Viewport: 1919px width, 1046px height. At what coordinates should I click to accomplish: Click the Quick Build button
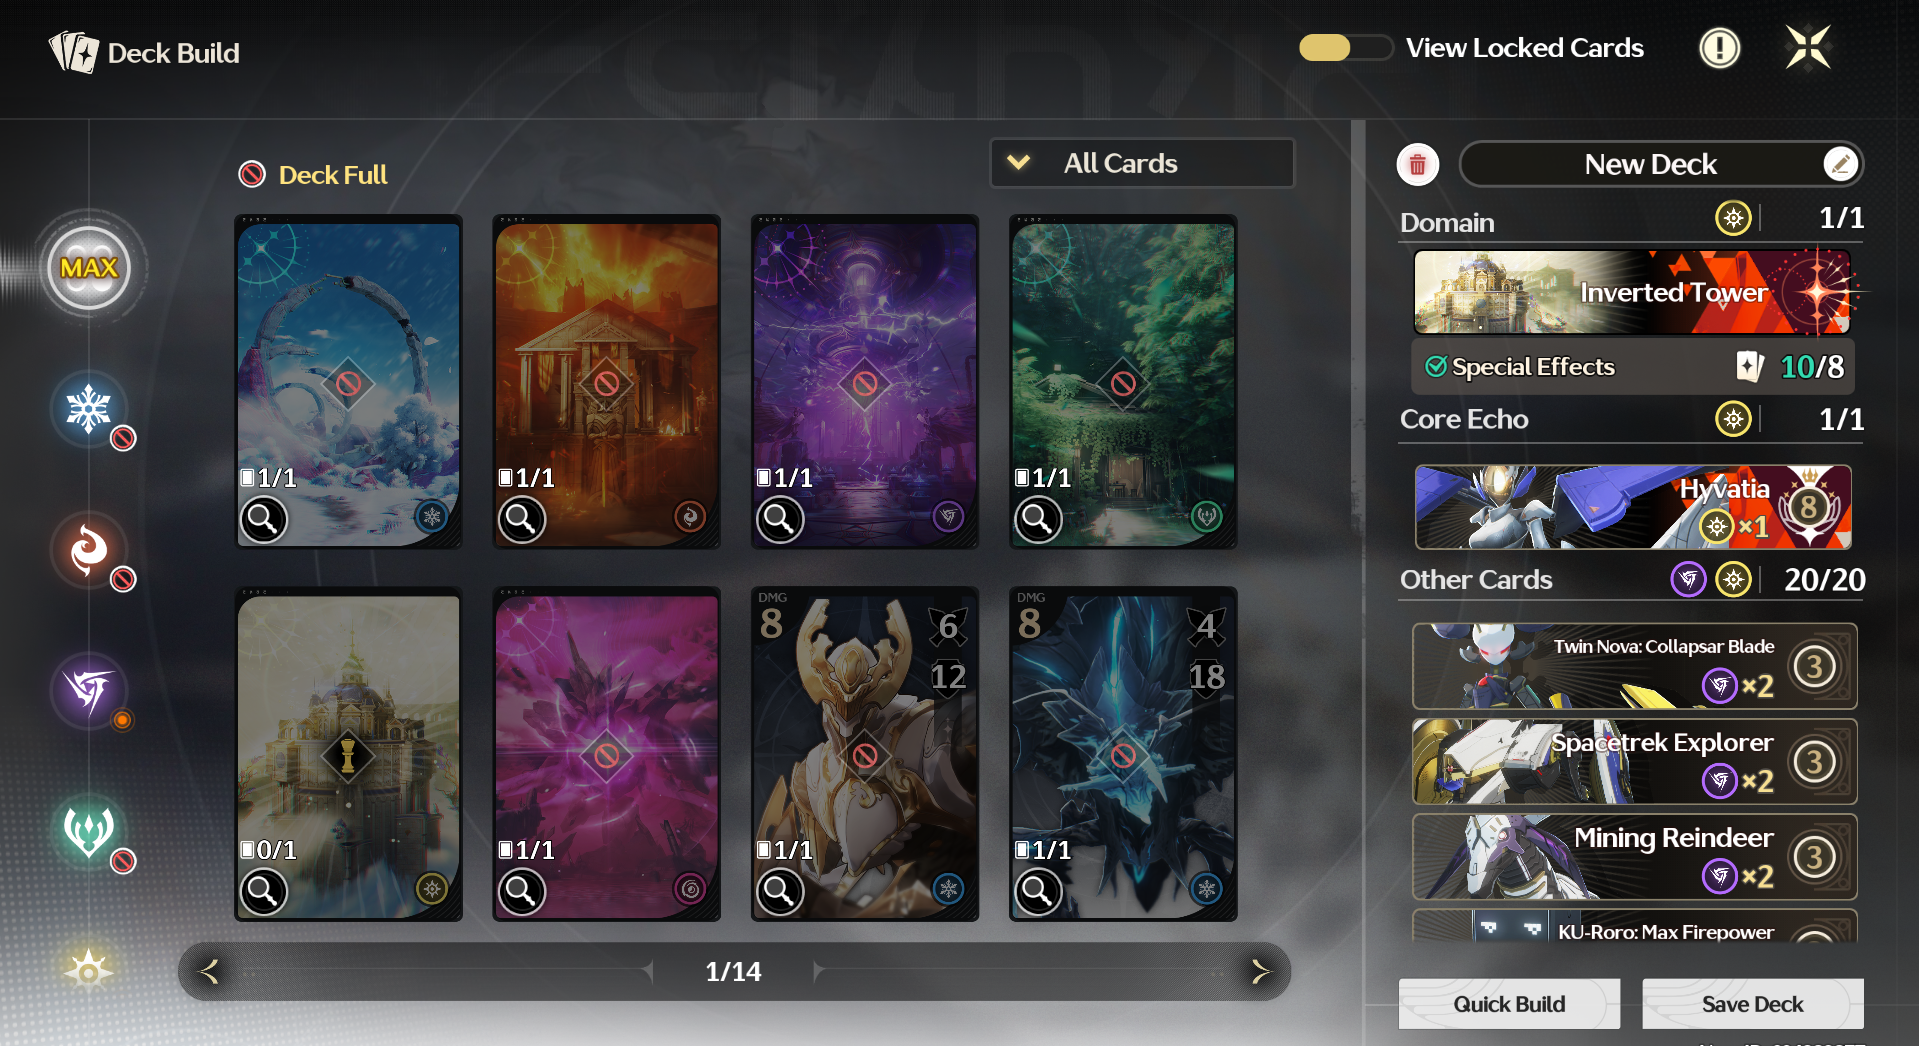(x=1509, y=1004)
